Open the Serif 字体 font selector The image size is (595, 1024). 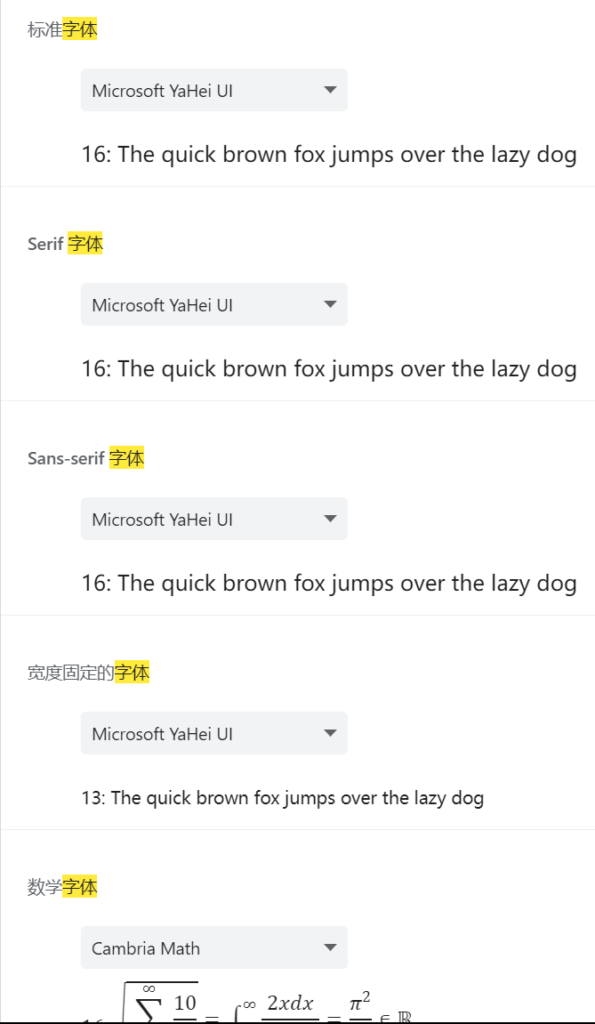pos(214,304)
